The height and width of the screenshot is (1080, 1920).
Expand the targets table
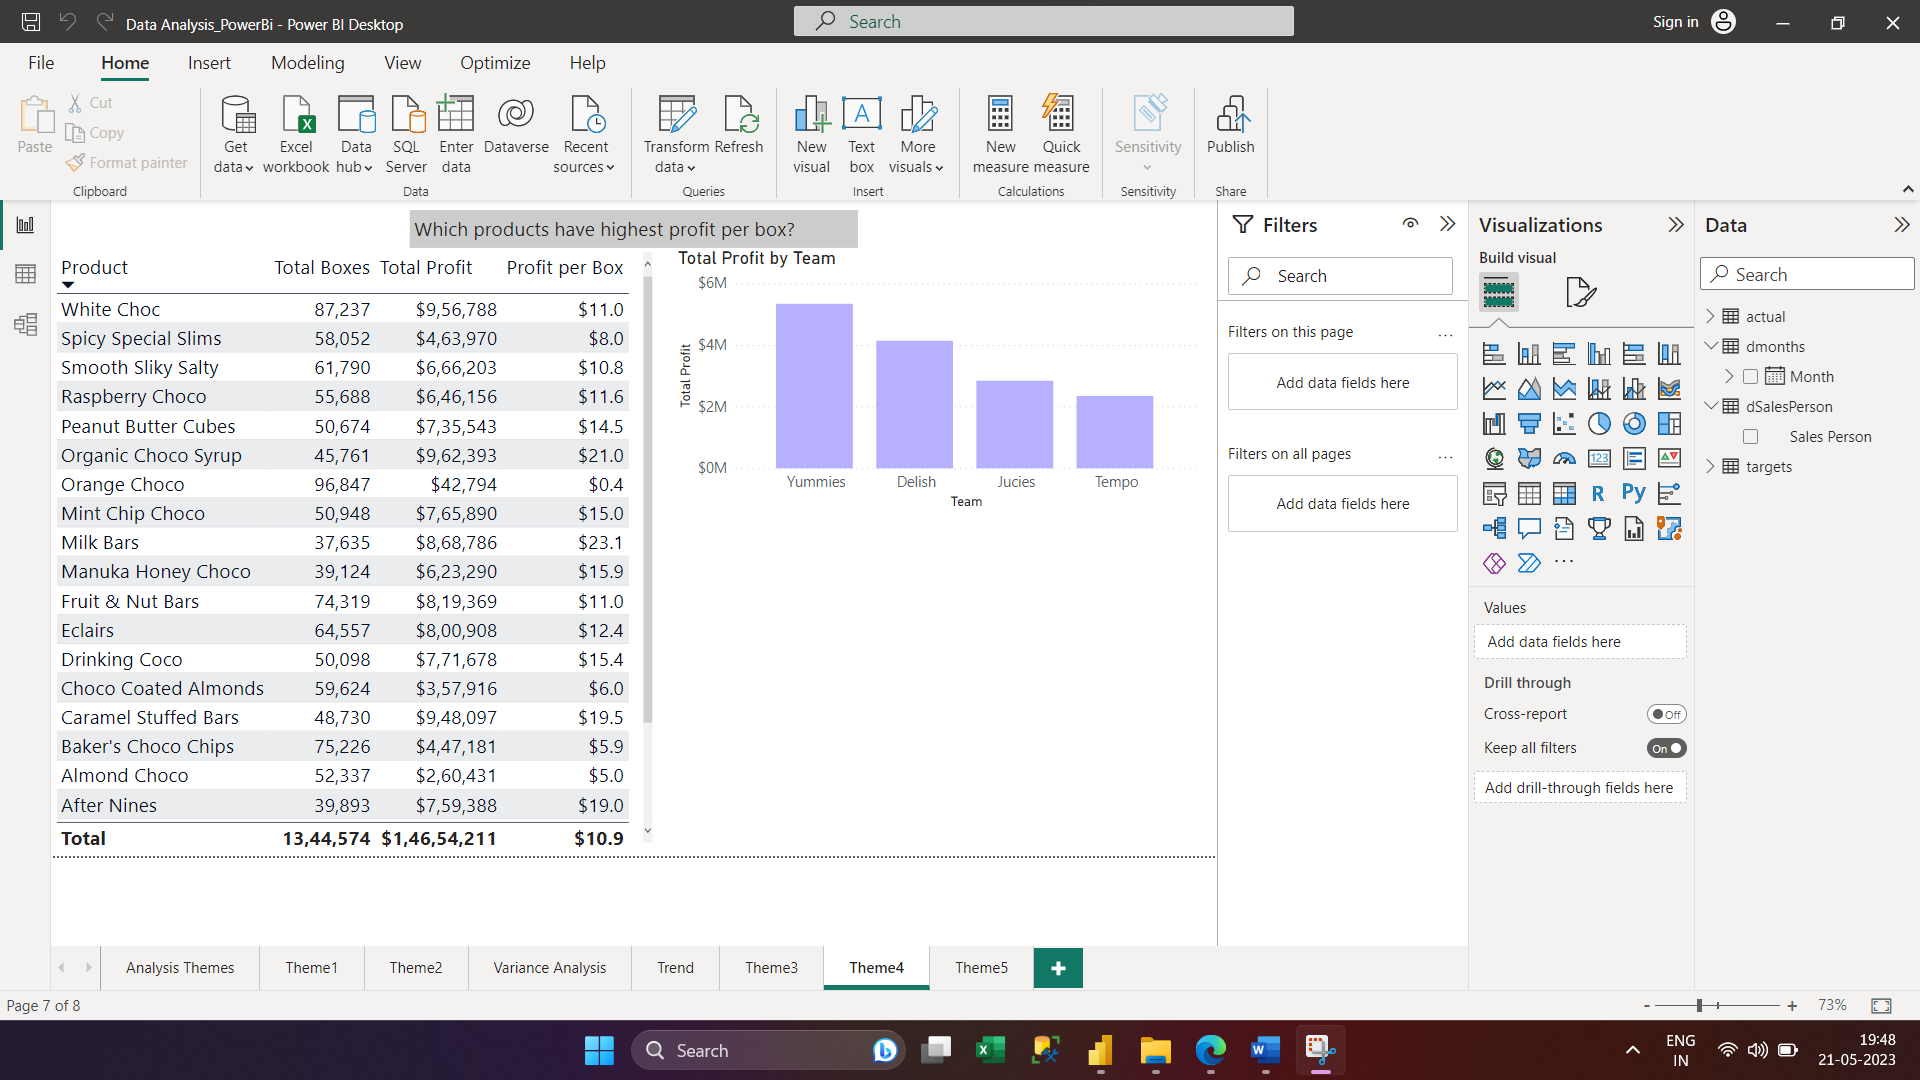click(1710, 466)
